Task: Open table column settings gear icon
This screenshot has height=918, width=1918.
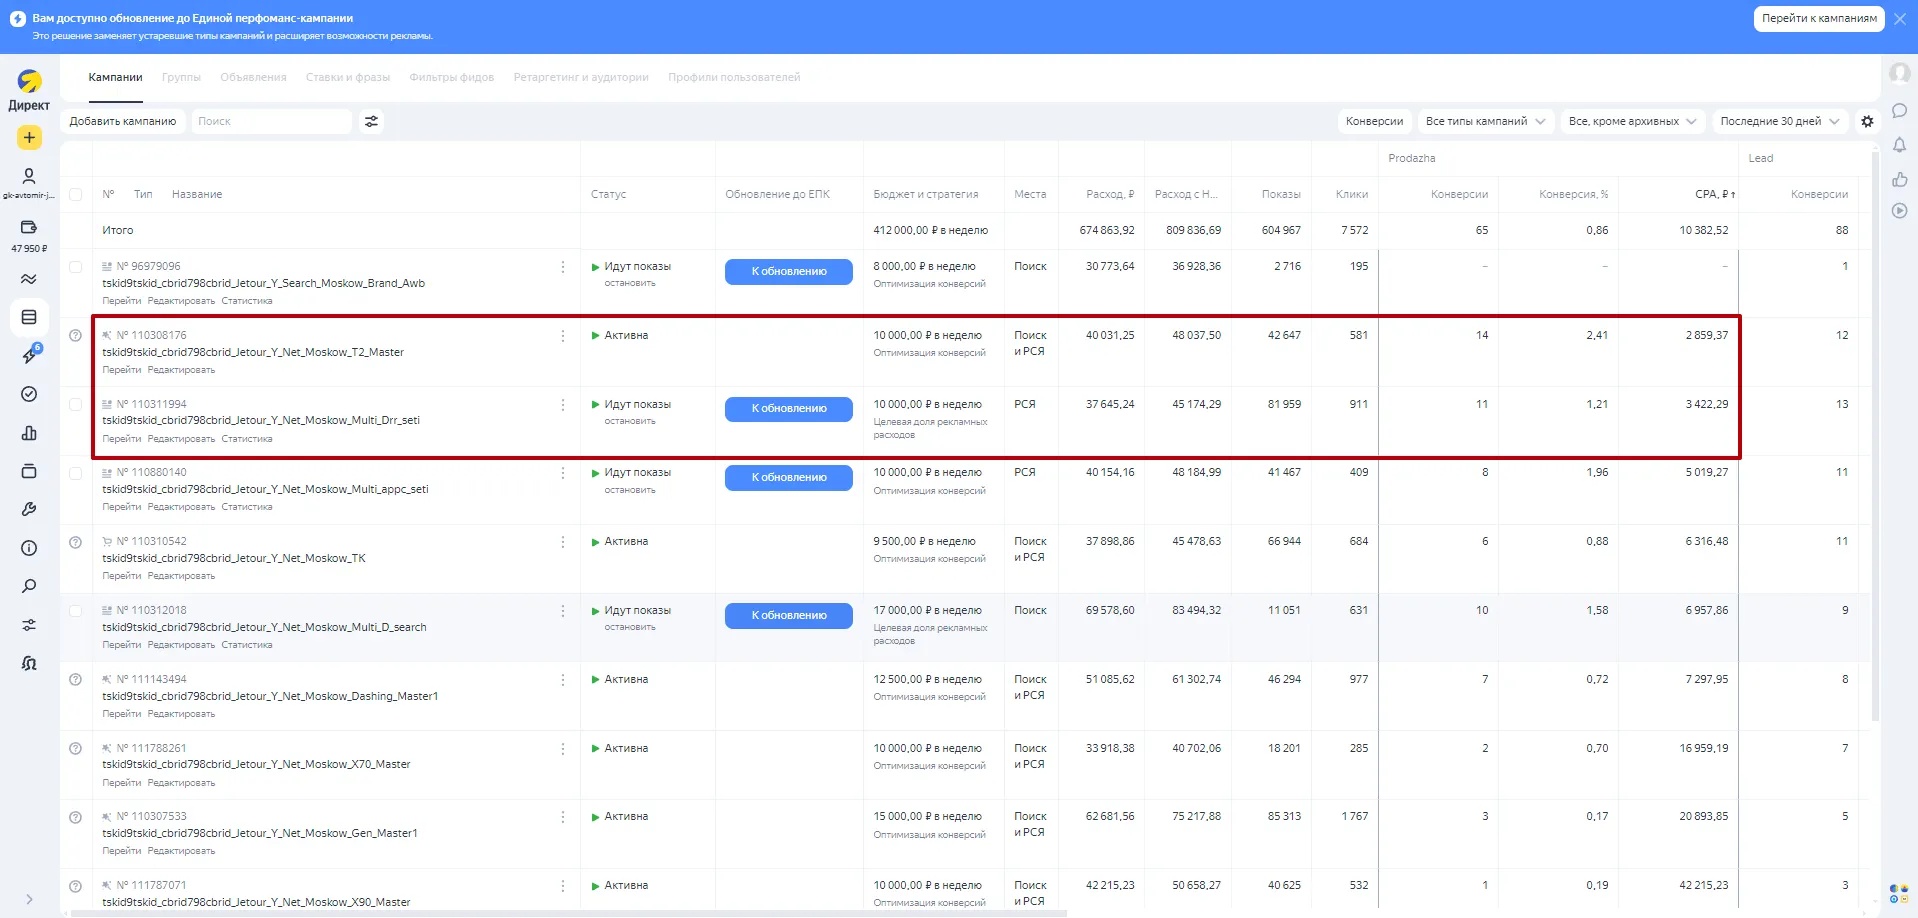Action: click(1867, 121)
